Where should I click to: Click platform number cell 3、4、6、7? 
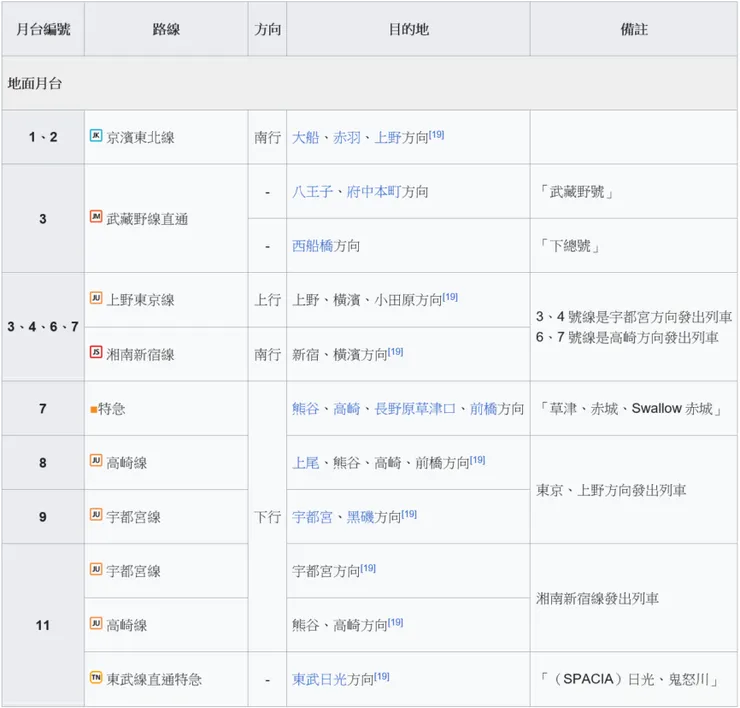[x=43, y=327]
